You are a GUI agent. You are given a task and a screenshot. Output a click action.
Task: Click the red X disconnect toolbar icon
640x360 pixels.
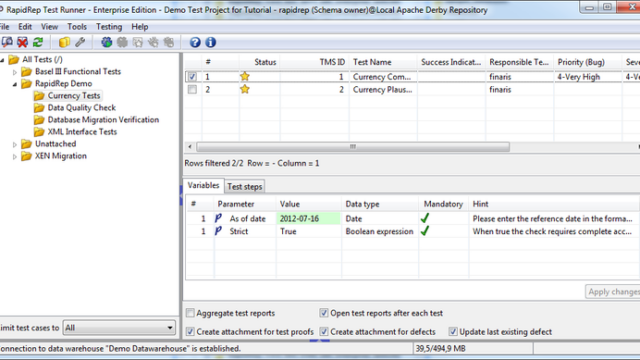pyautogui.click(x=22, y=42)
